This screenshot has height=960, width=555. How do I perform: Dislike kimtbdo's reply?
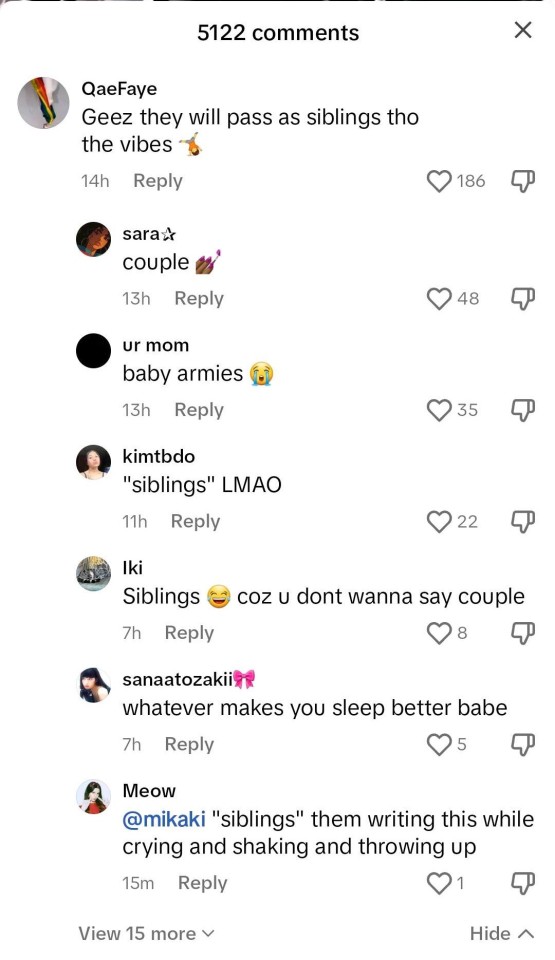pos(523,522)
